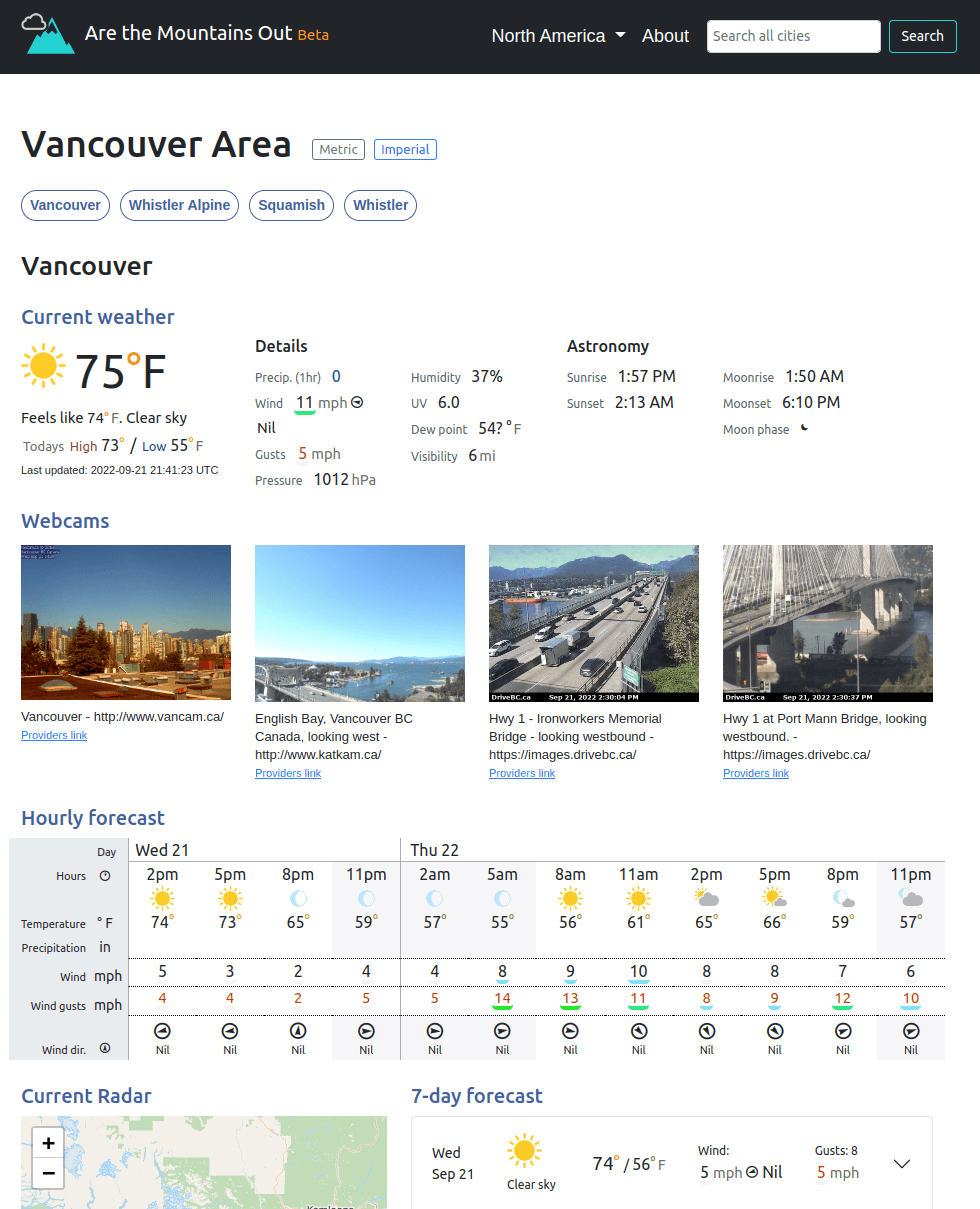
Task: Click the wind direction arrow under 2am
Action: [434, 1030]
